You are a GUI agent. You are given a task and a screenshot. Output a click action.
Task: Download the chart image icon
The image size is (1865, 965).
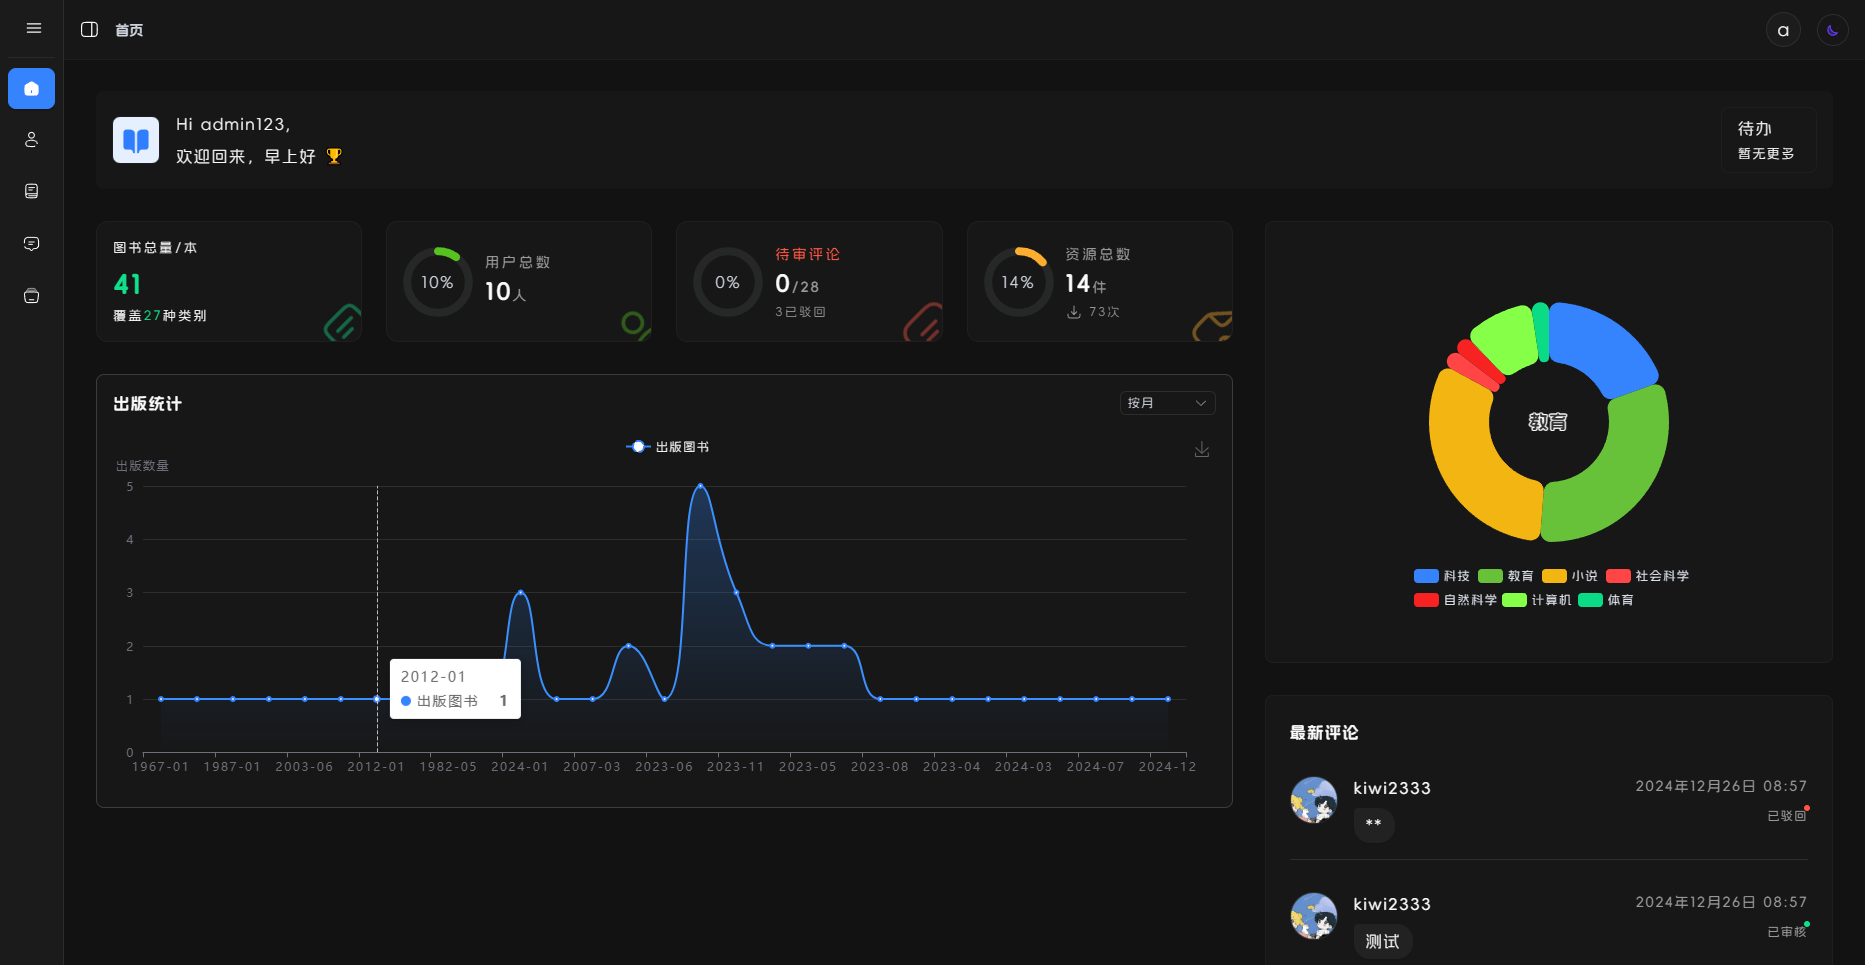click(x=1202, y=450)
